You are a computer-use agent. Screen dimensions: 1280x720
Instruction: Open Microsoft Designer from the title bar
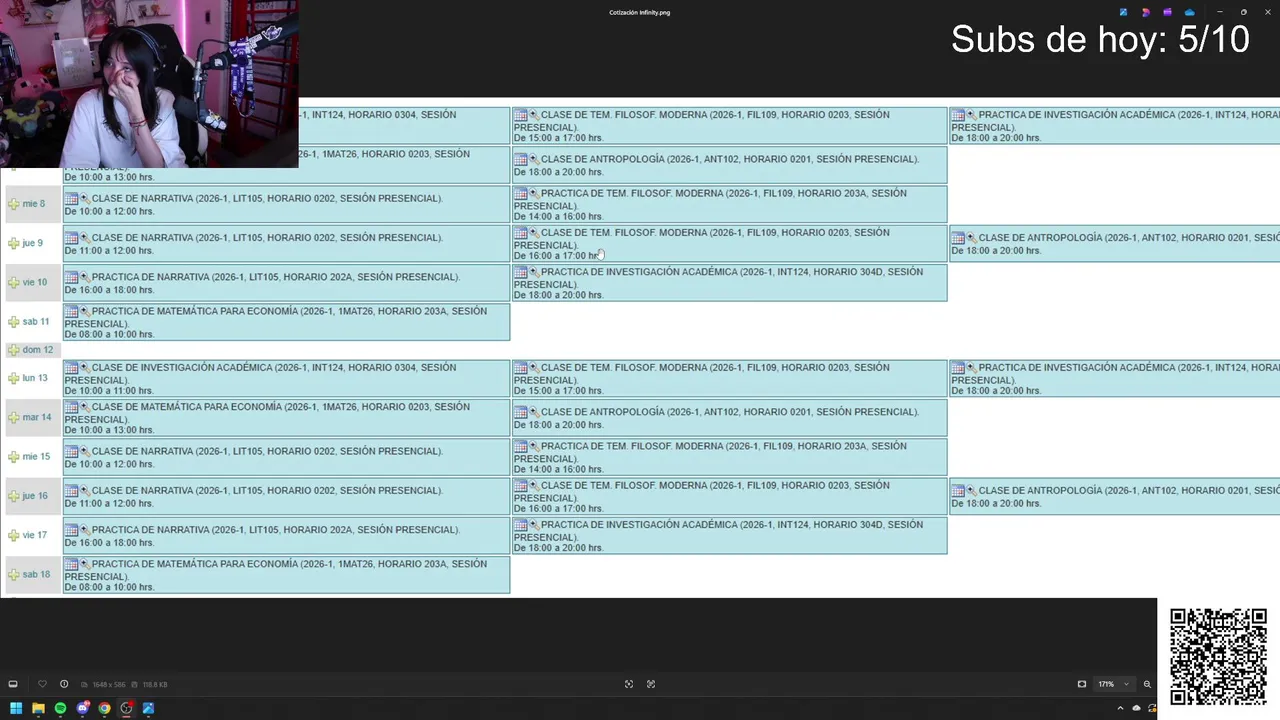tap(1146, 12)
